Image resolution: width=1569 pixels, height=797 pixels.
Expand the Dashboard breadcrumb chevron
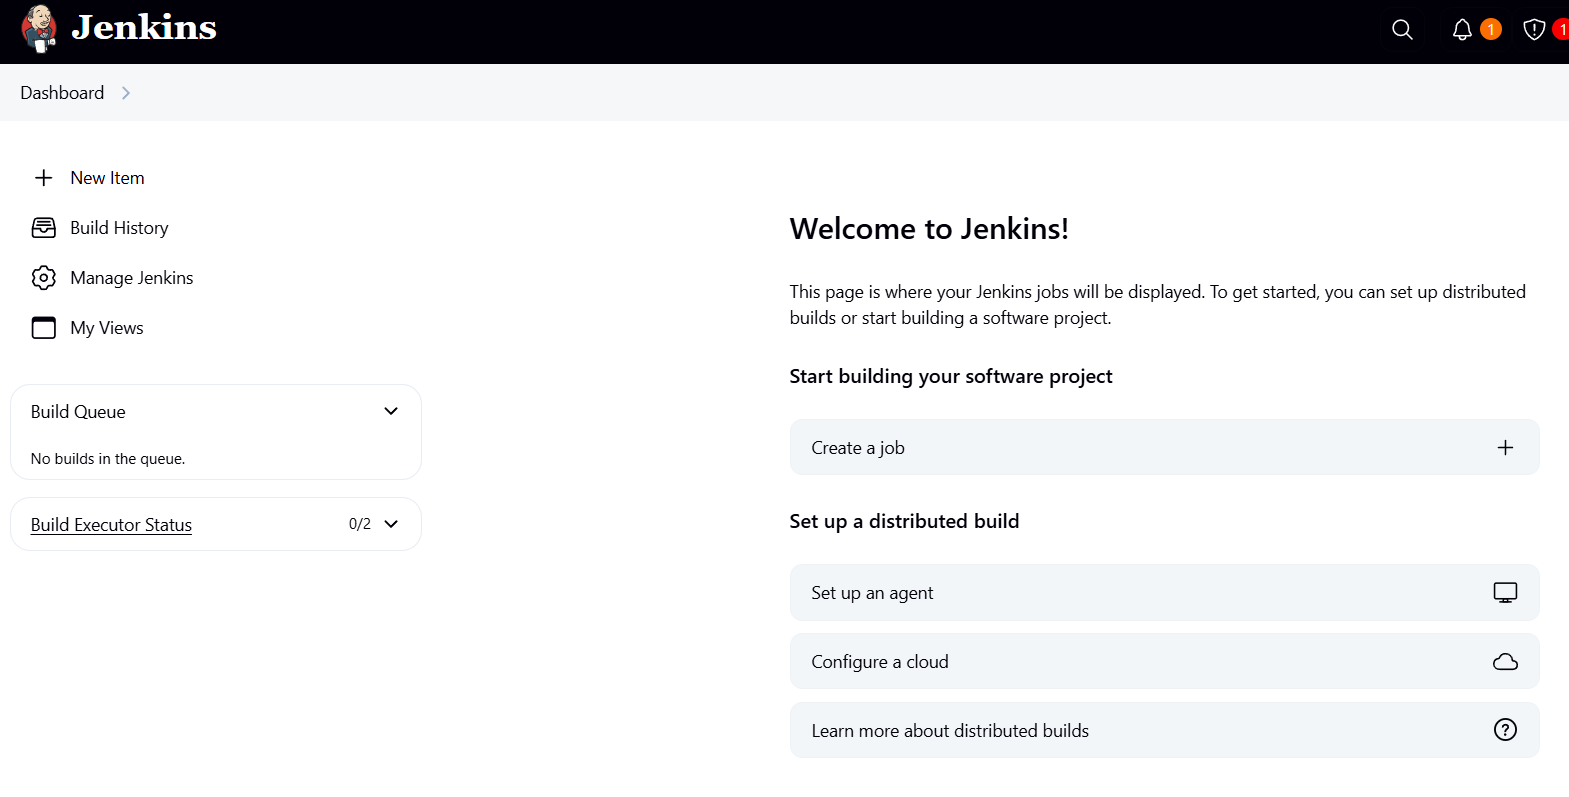click(126, 93)
